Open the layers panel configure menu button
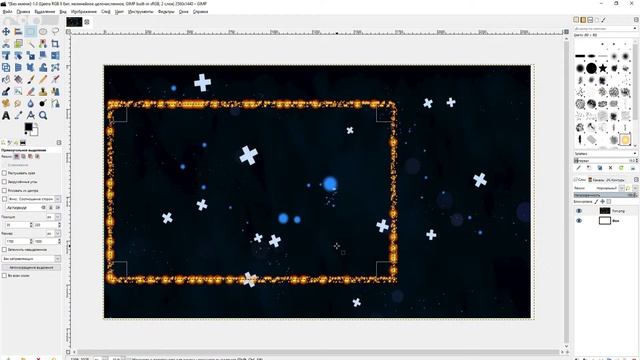This screenshot has width=640, height=360. 636,180
